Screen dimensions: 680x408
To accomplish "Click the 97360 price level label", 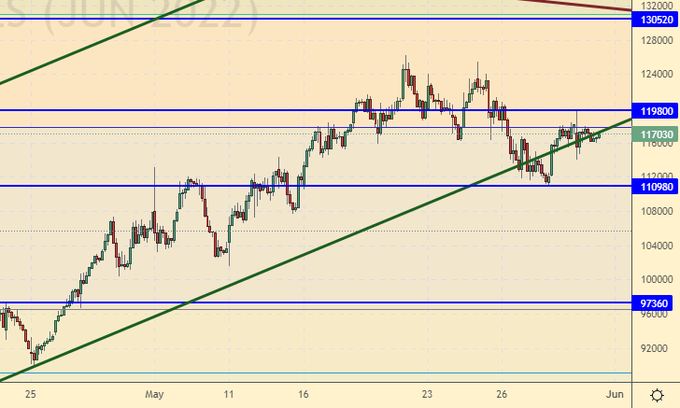I will (655, 303).
